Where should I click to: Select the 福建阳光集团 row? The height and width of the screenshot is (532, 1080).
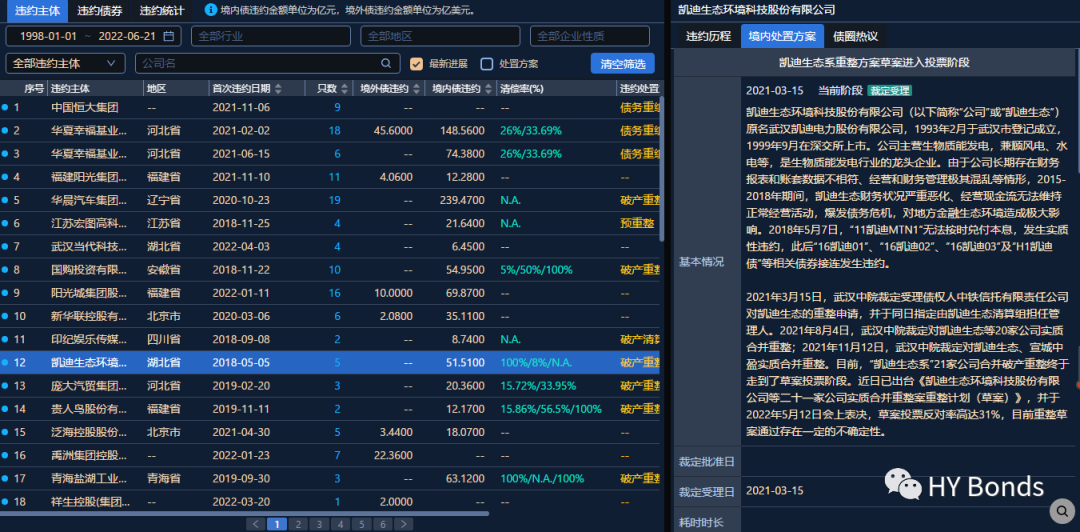331,177
